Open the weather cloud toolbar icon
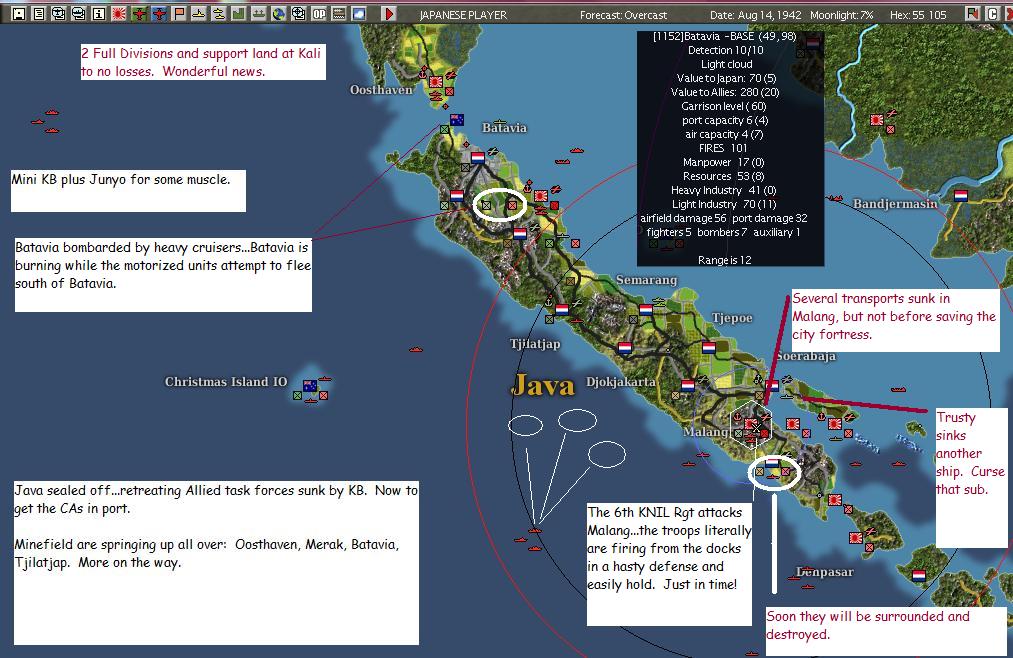1013x658 pixels. (x=359, y=14)
